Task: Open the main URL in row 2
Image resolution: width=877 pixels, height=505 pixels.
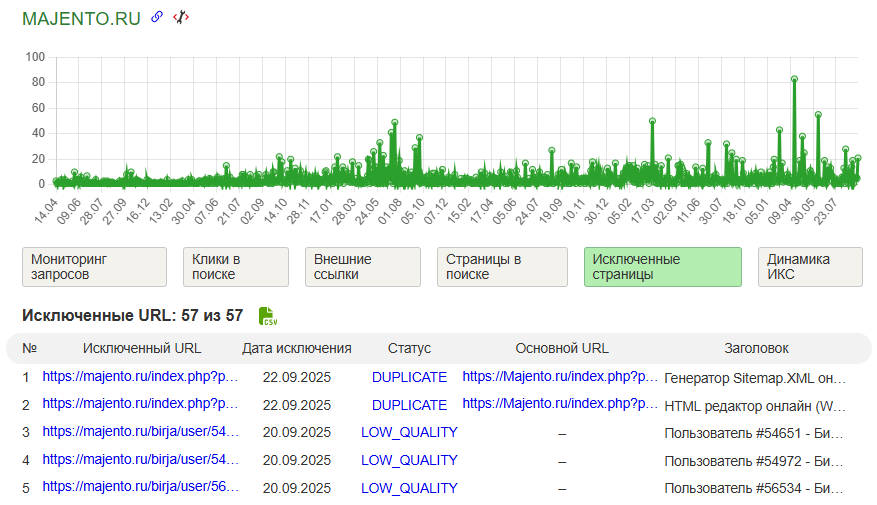Action: 559,405
